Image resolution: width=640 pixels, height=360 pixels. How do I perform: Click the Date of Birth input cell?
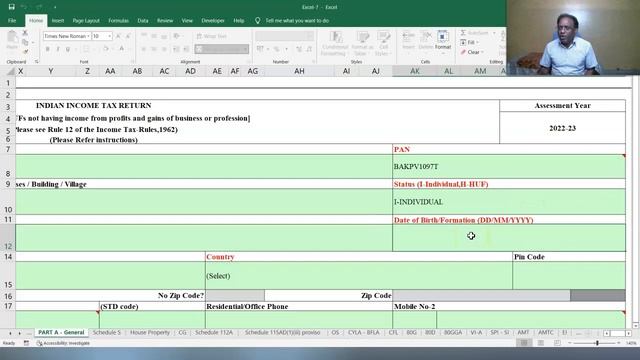pos(509,238)
